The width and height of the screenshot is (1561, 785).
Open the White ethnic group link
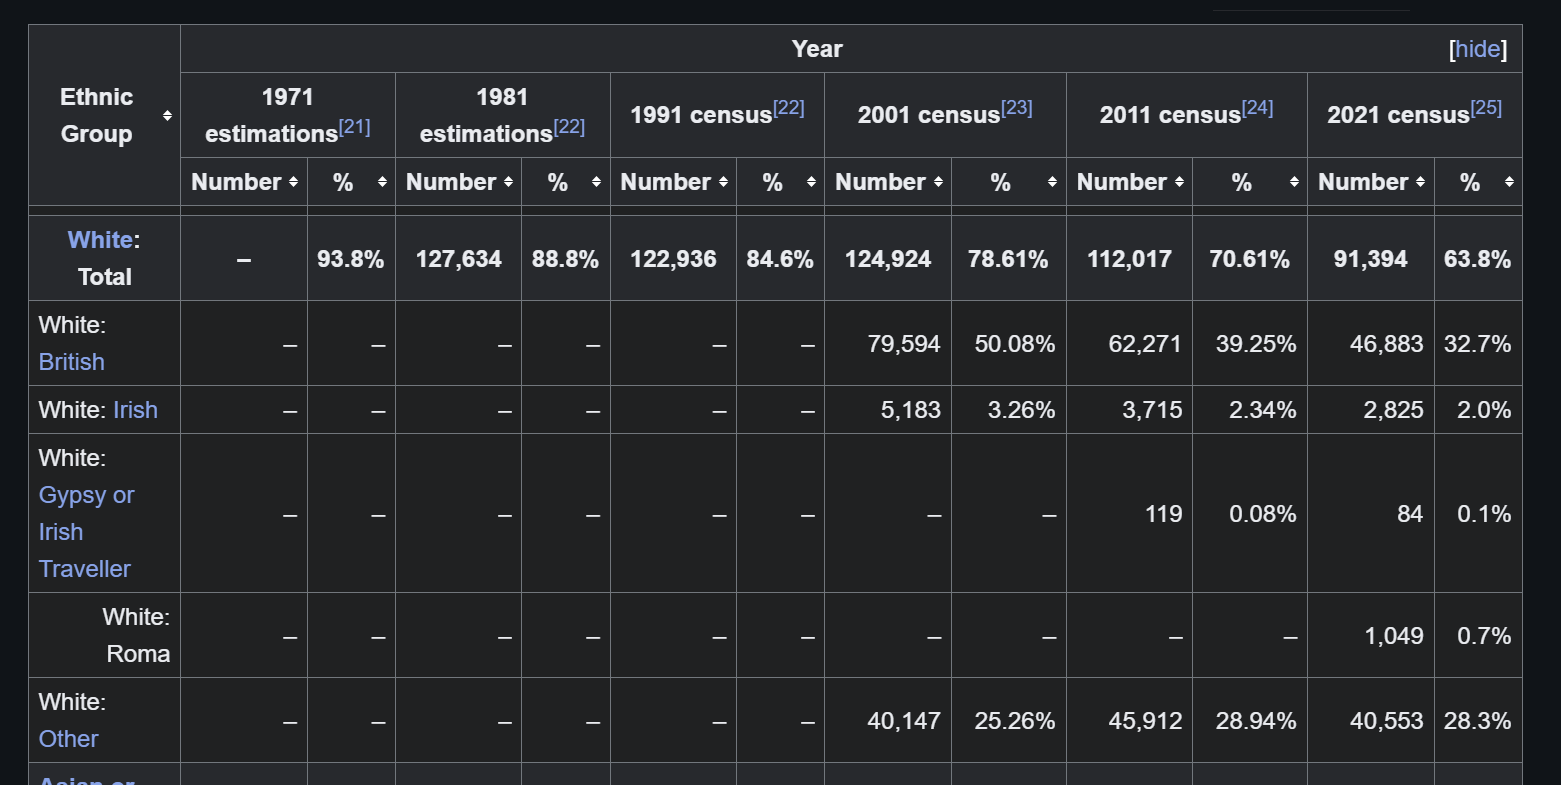pos(100,240)
